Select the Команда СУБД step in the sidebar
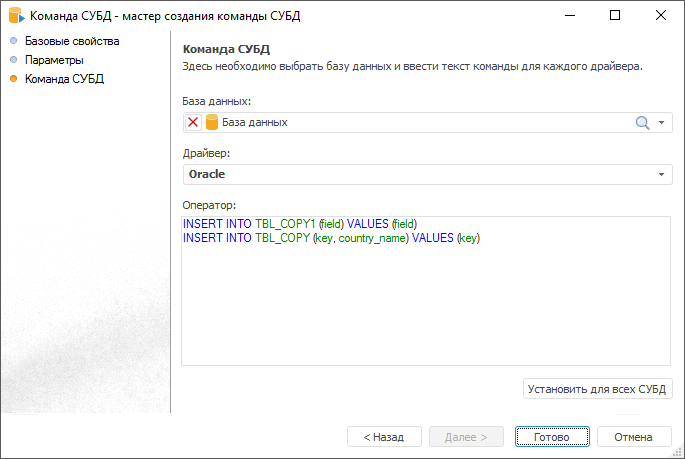 point(64,78)
